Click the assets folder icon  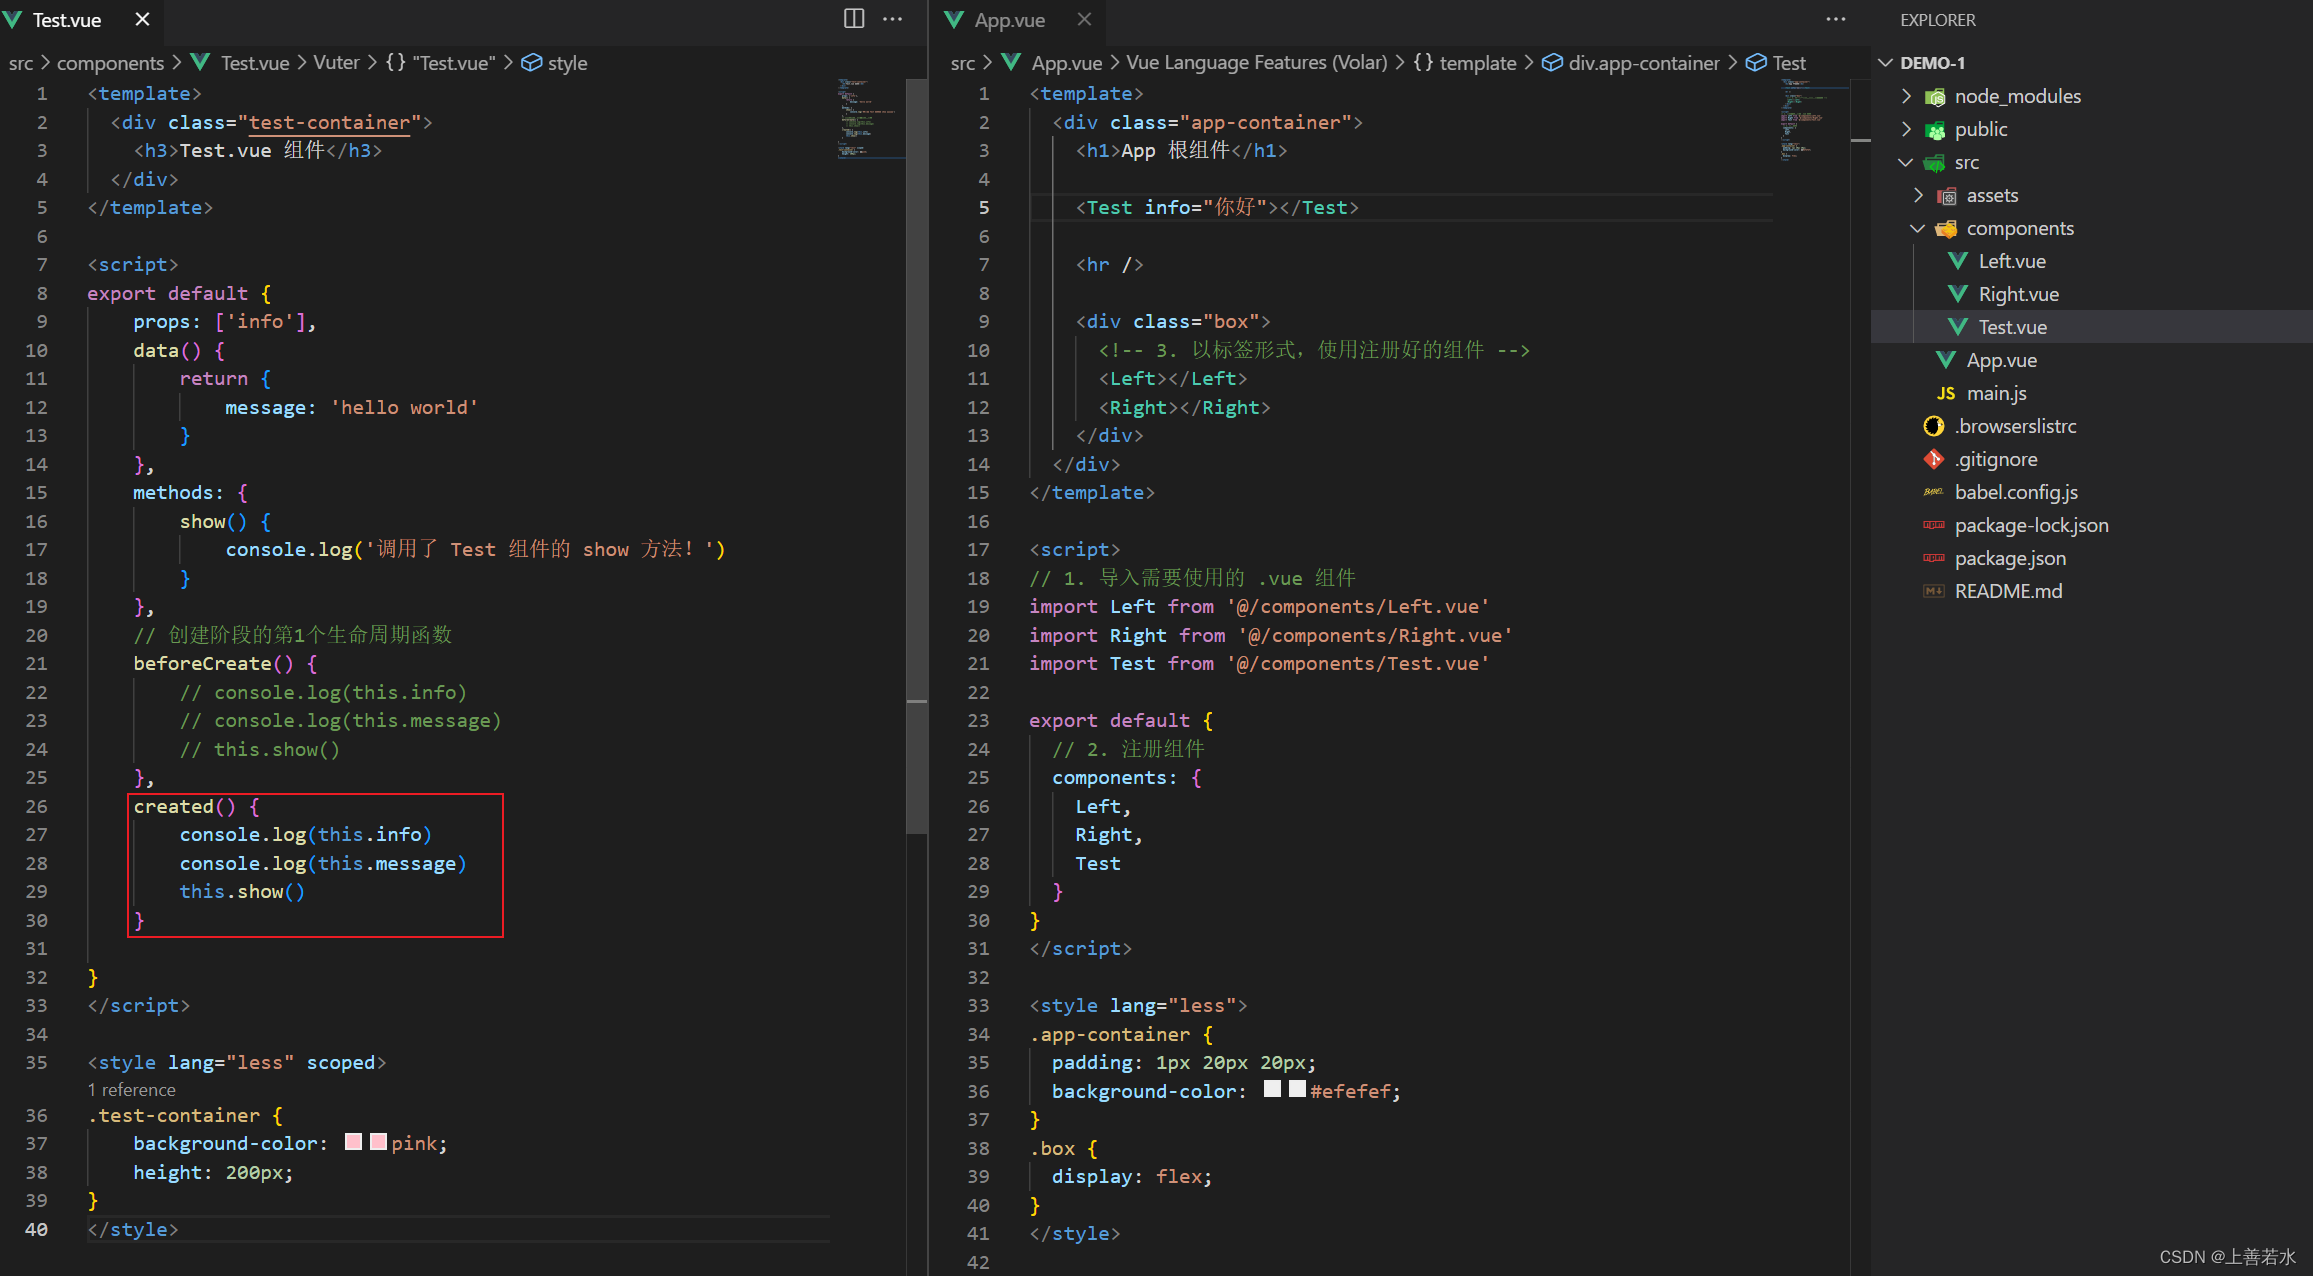[1947, 196]
